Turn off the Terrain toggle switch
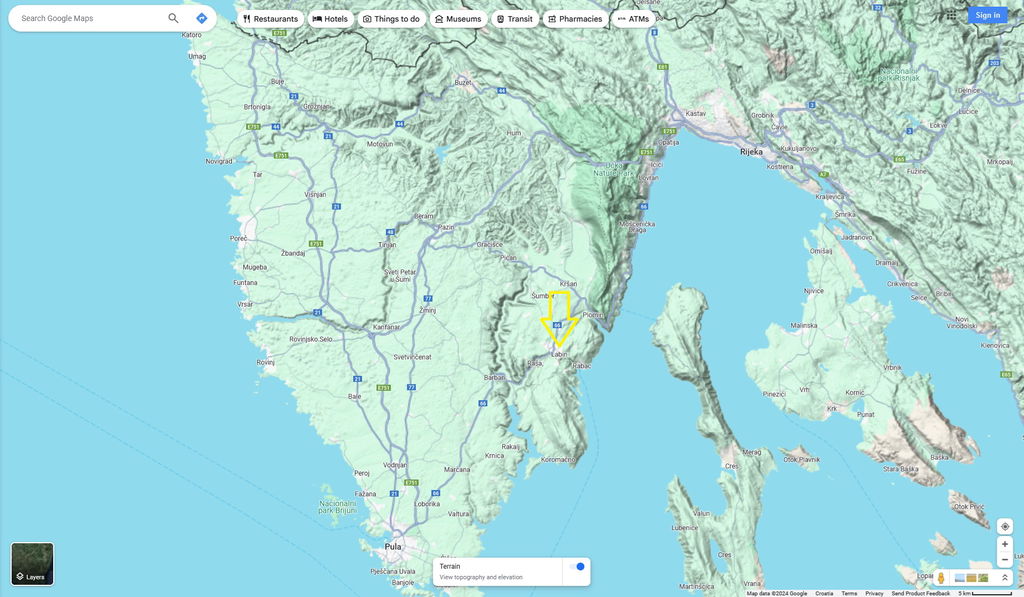Viewport: 1024px width, 597px height. click(577, 567)
